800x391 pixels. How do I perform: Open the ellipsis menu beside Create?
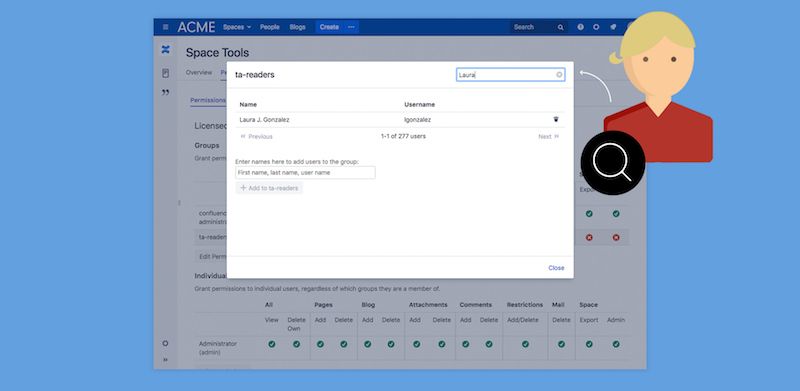[351, 27]
